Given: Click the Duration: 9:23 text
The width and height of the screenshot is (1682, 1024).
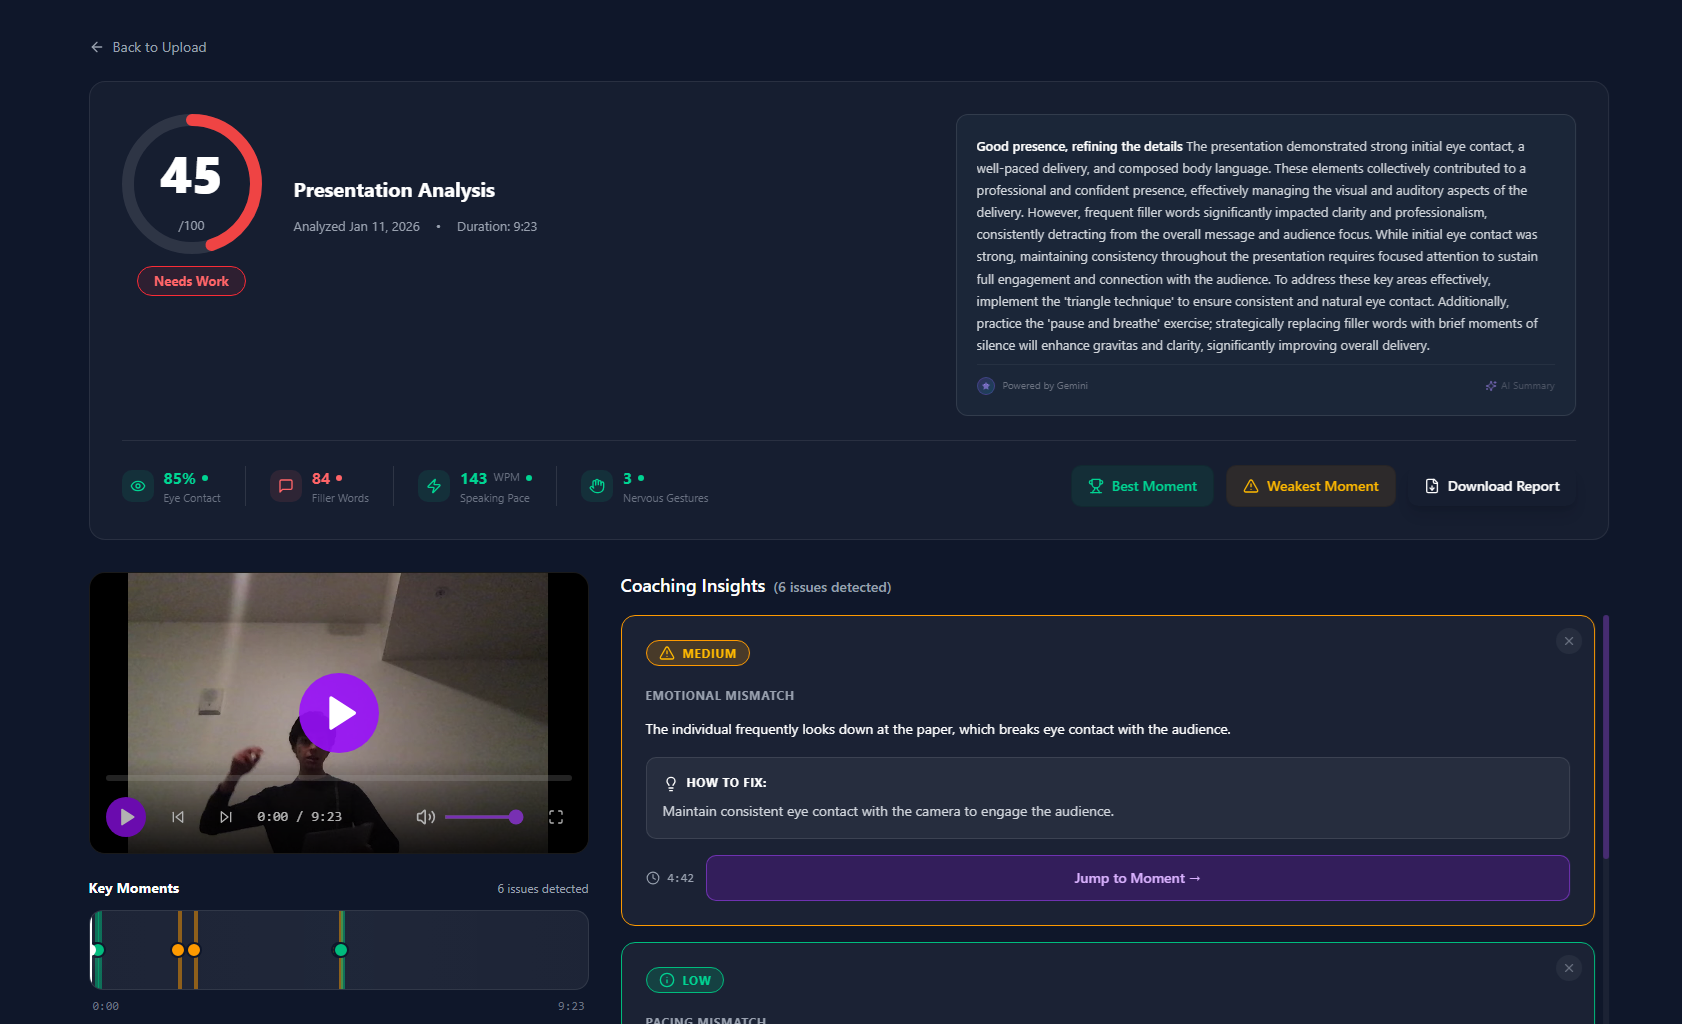Looking at the screenshot, I should pos(497,227).
